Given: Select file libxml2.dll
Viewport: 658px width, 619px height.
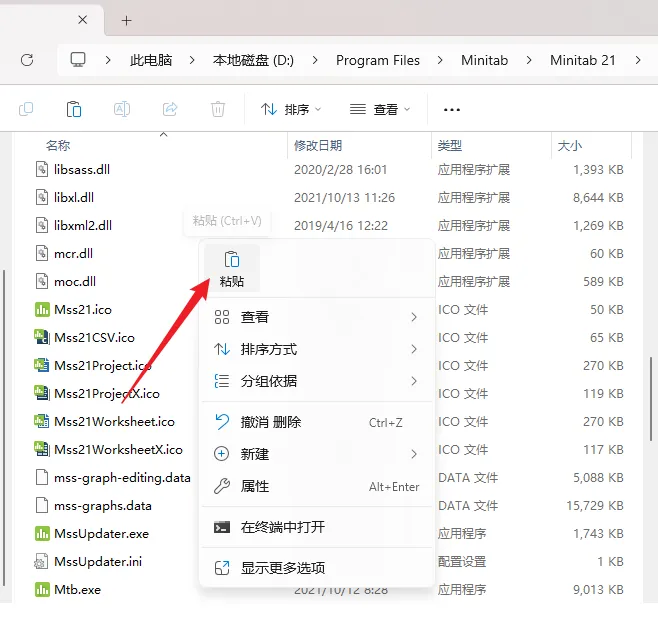Looking at the screenshot, I should pos(83,226).
